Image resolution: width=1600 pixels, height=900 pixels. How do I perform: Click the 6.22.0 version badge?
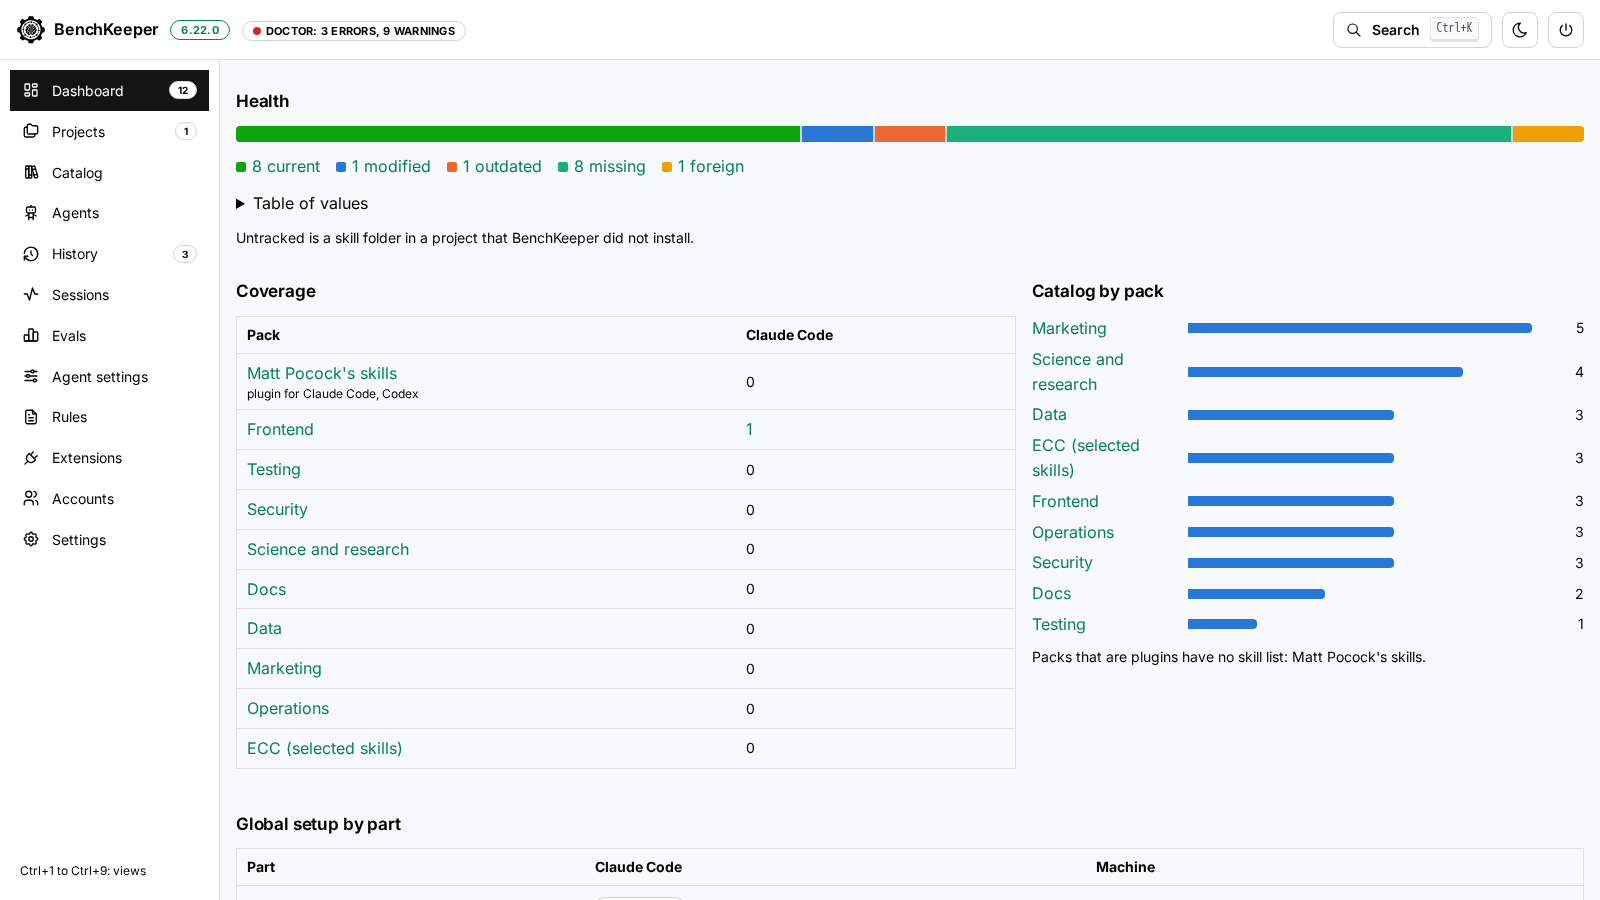point(200,30)
